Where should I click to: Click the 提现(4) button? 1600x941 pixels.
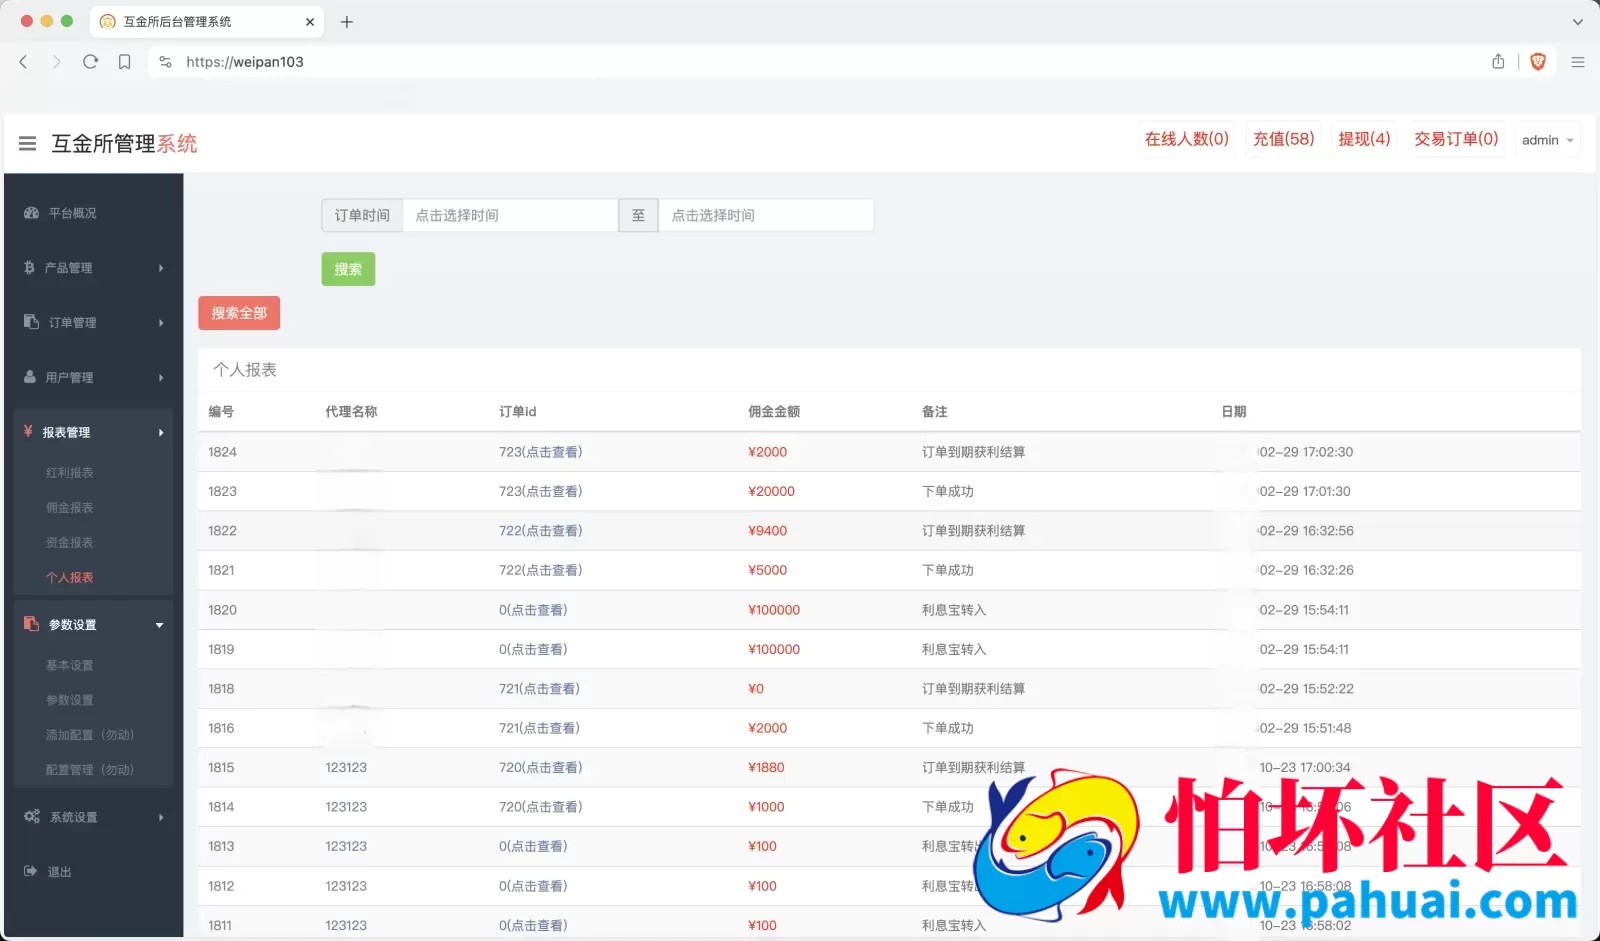[1364, 139]
